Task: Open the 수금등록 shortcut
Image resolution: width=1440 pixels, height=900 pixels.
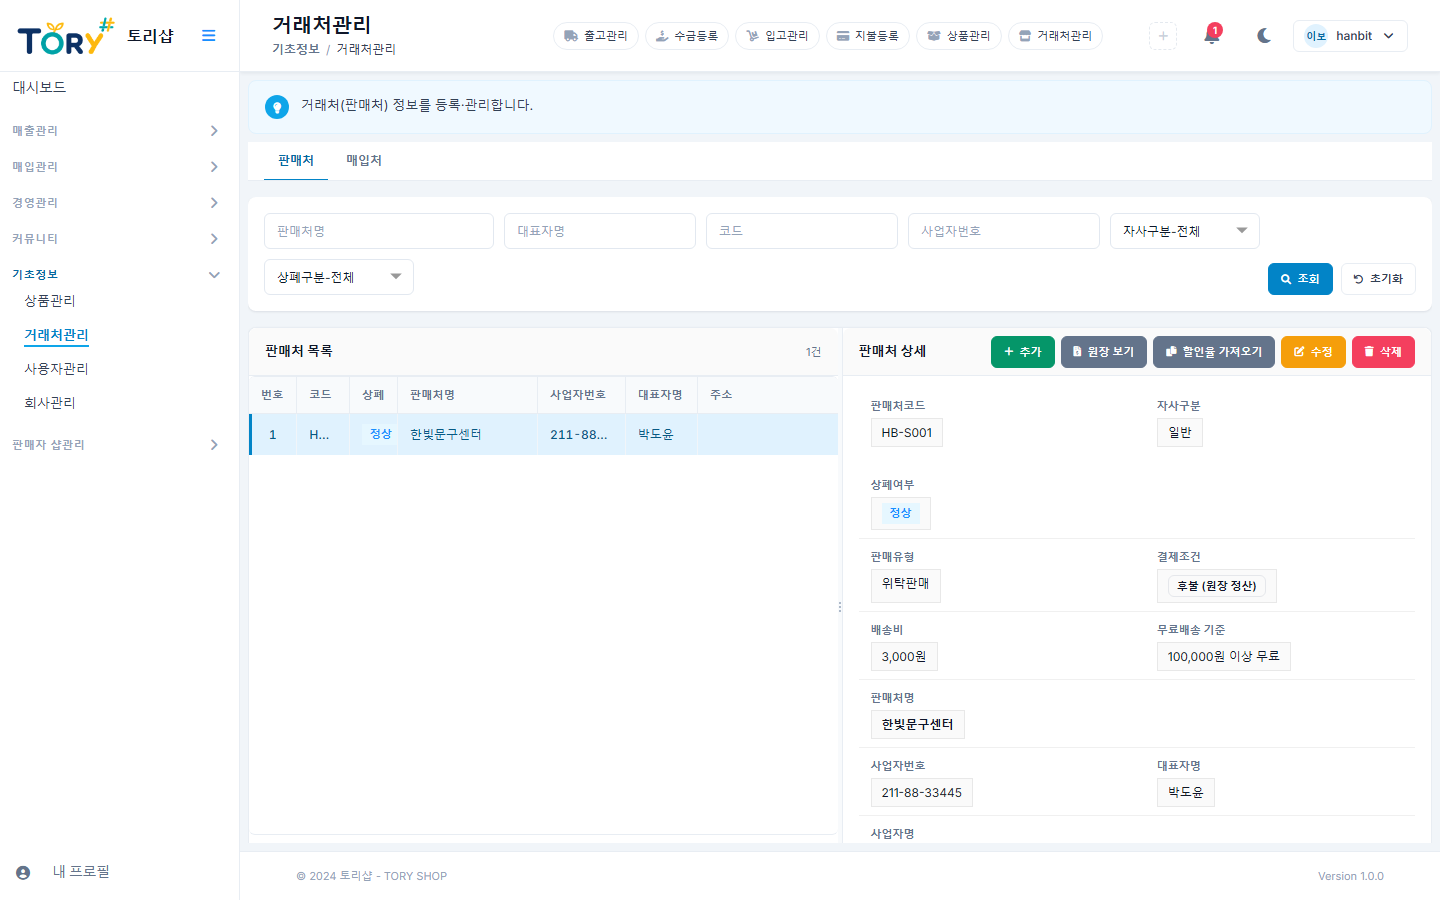Action: point(687,36)
